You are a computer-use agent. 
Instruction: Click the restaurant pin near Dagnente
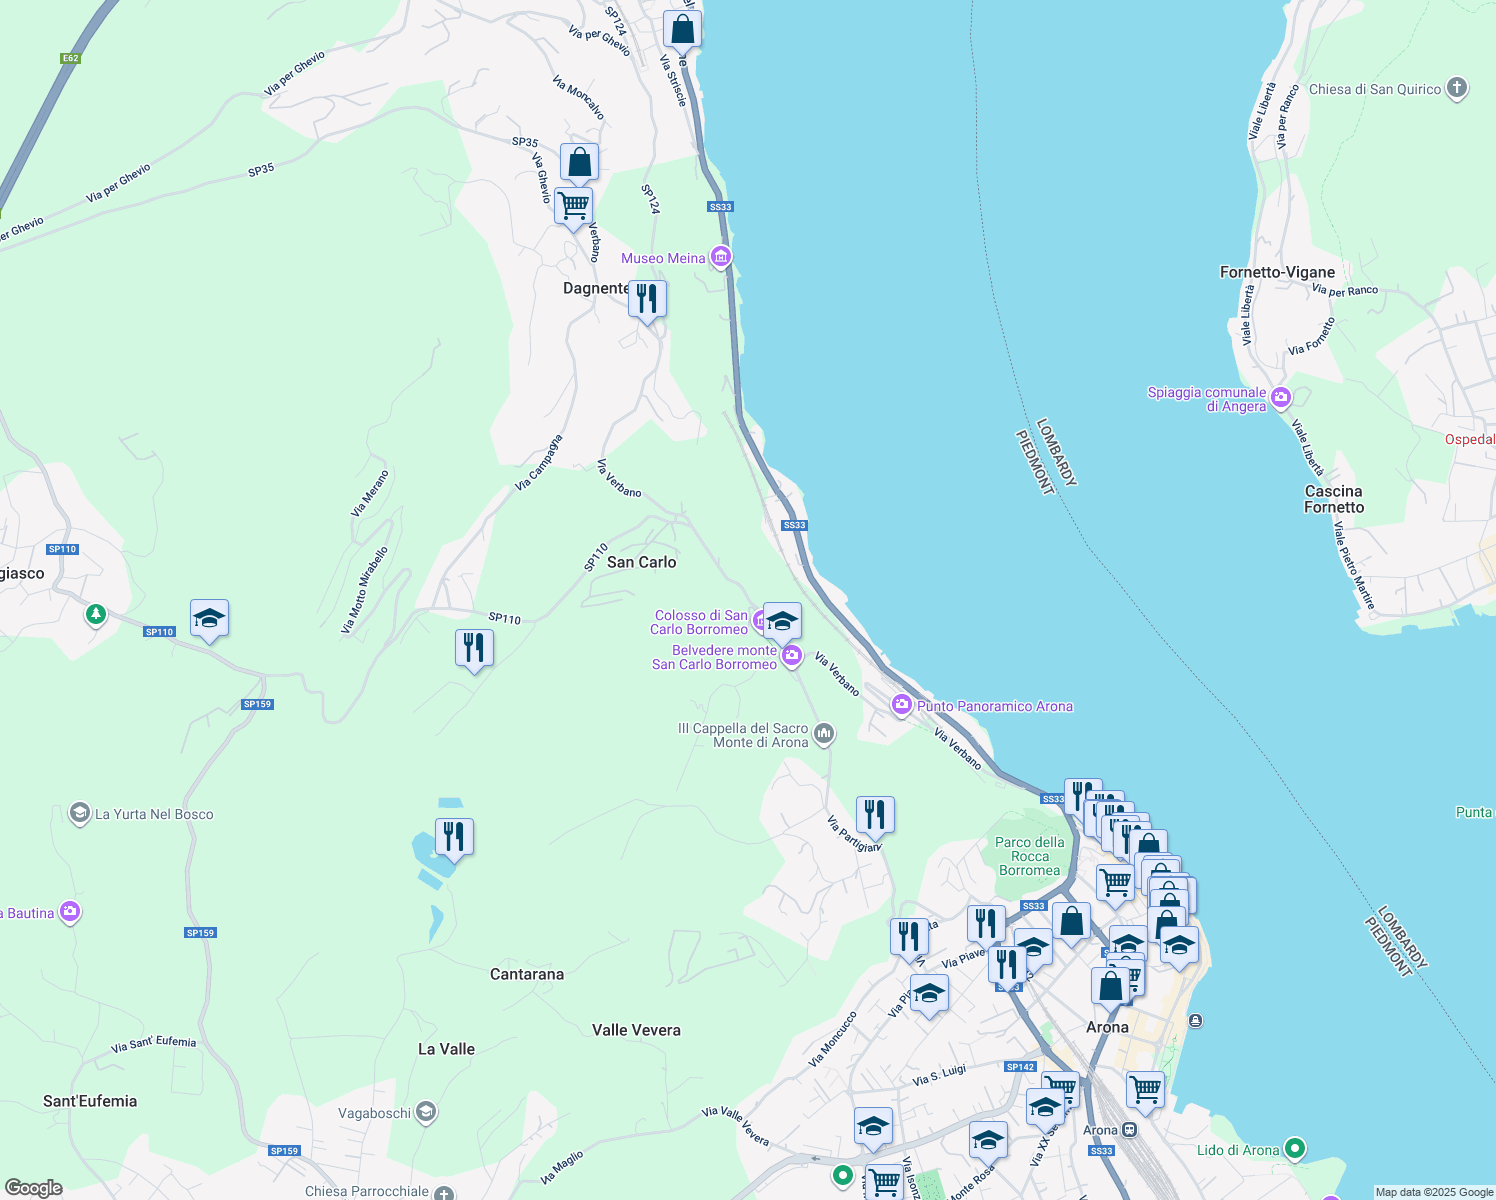647,301
